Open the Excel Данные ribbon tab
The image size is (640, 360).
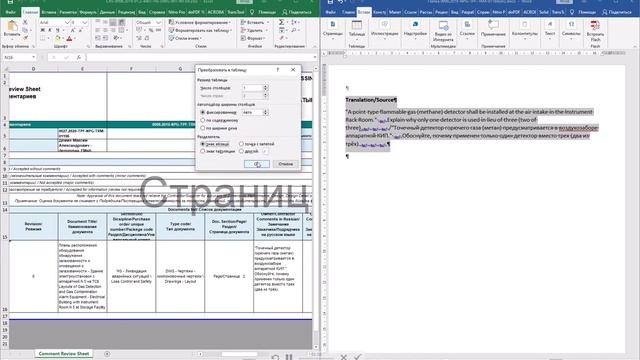click(x=107, y=12)
